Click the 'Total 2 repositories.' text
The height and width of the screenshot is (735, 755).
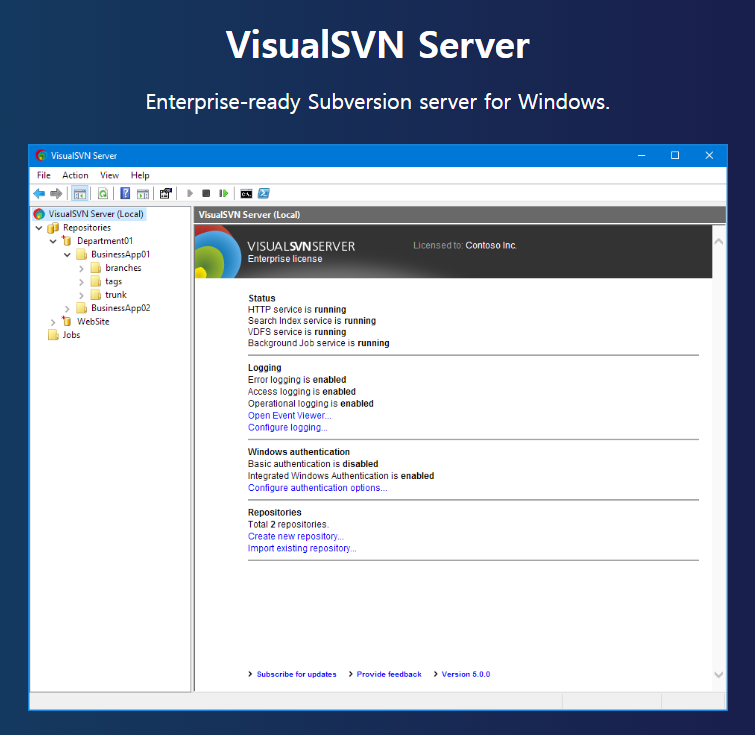(x=288, y=524)
